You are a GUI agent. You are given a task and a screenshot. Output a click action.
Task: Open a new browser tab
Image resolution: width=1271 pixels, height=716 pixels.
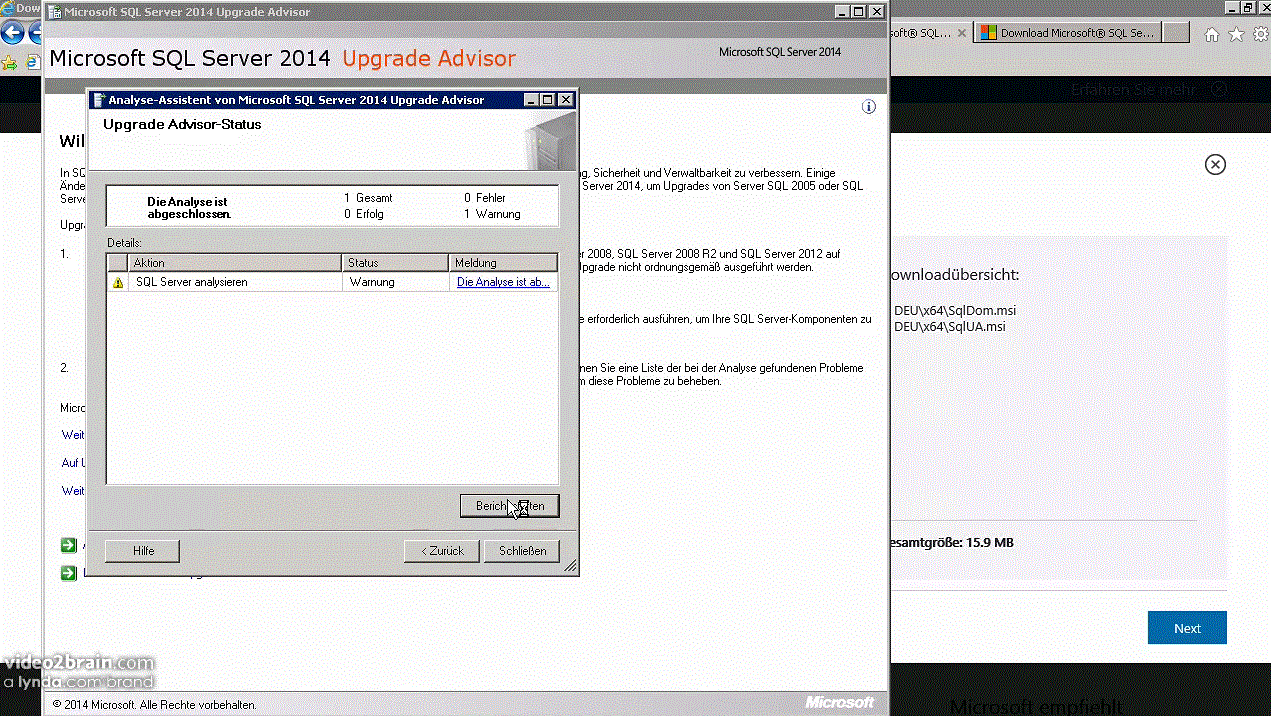pos(1176,33)
